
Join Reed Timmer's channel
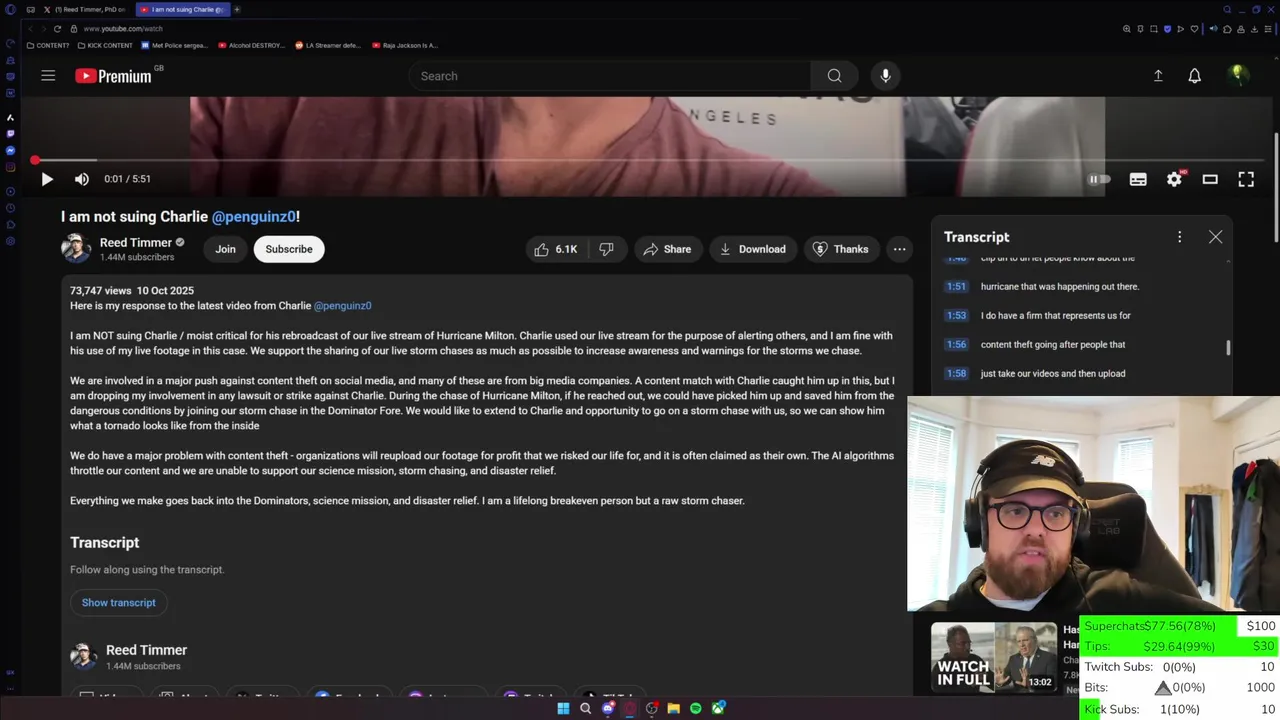coord(225,249)
